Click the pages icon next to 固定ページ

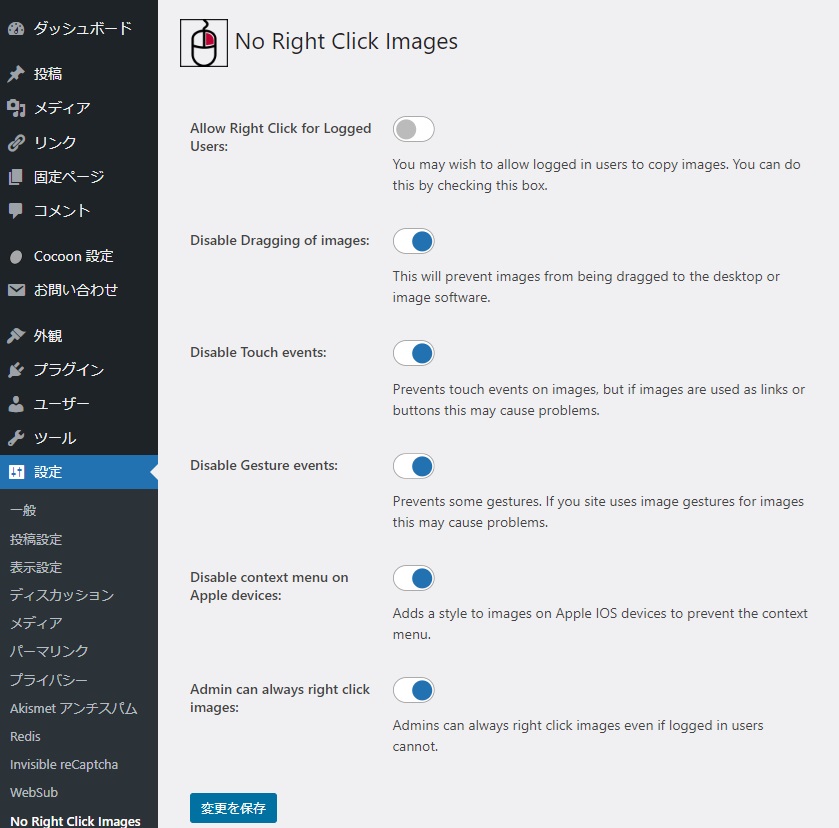coord(16,177)
